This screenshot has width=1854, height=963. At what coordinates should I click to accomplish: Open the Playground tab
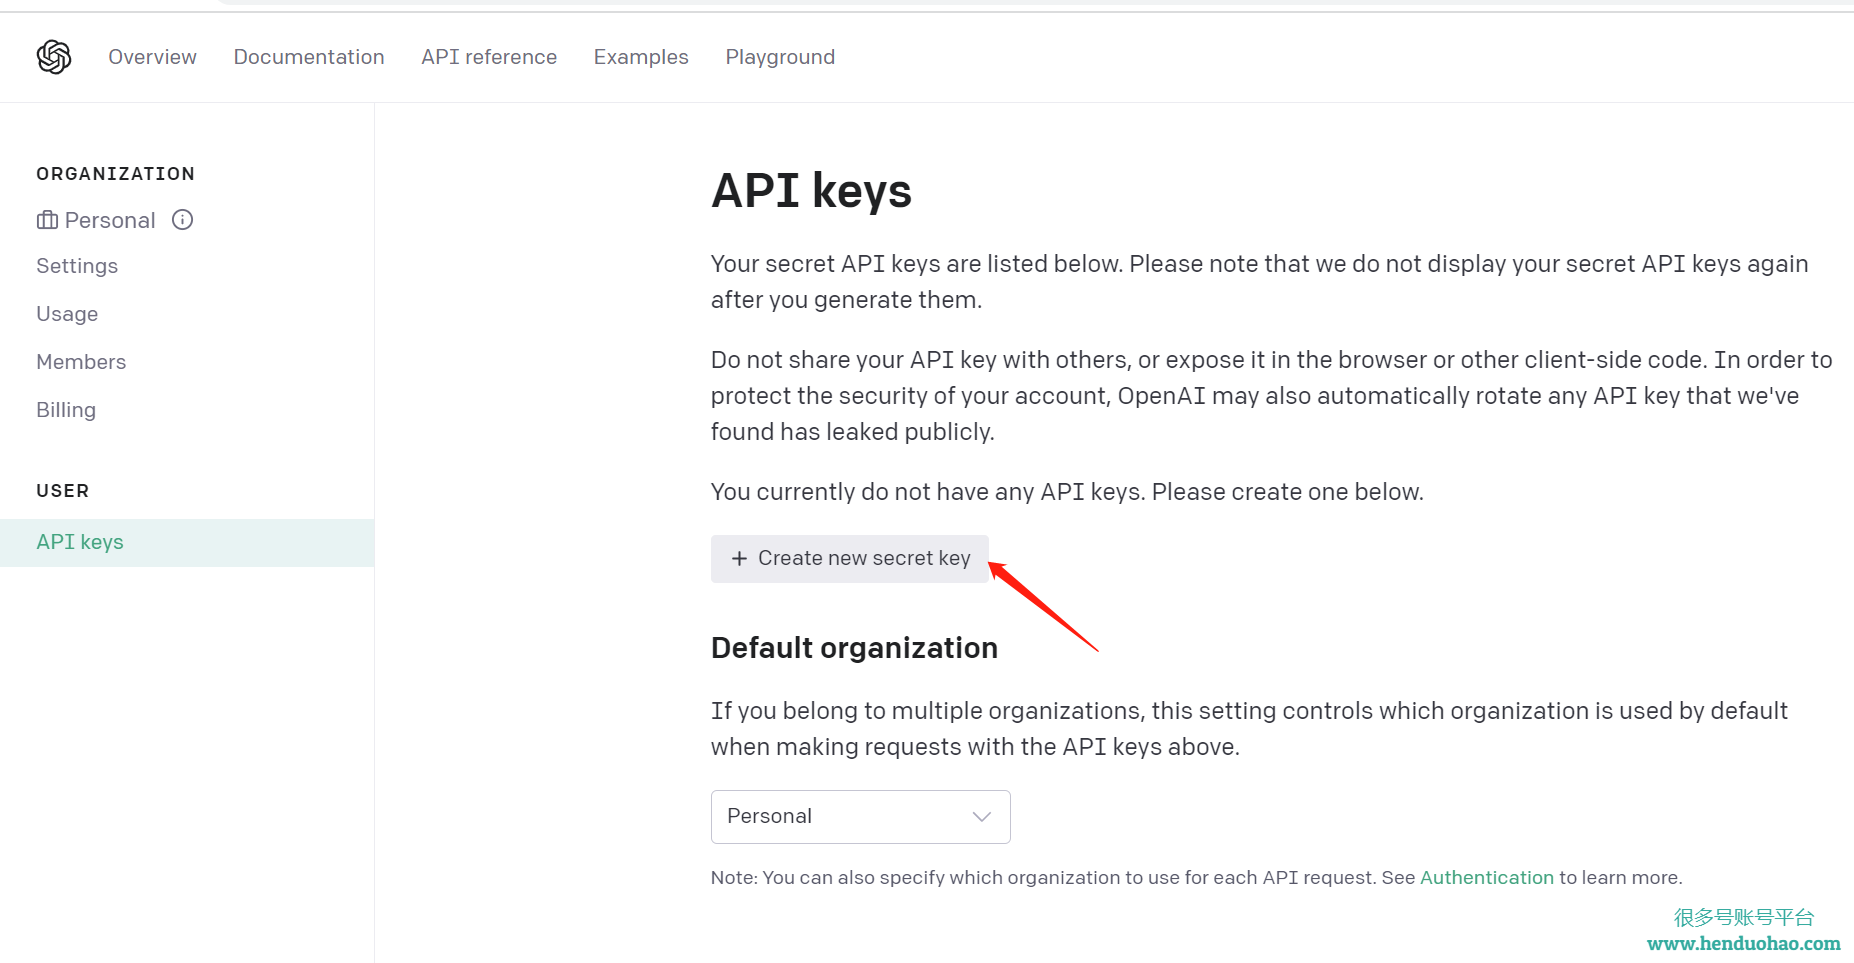pos(780,57)
